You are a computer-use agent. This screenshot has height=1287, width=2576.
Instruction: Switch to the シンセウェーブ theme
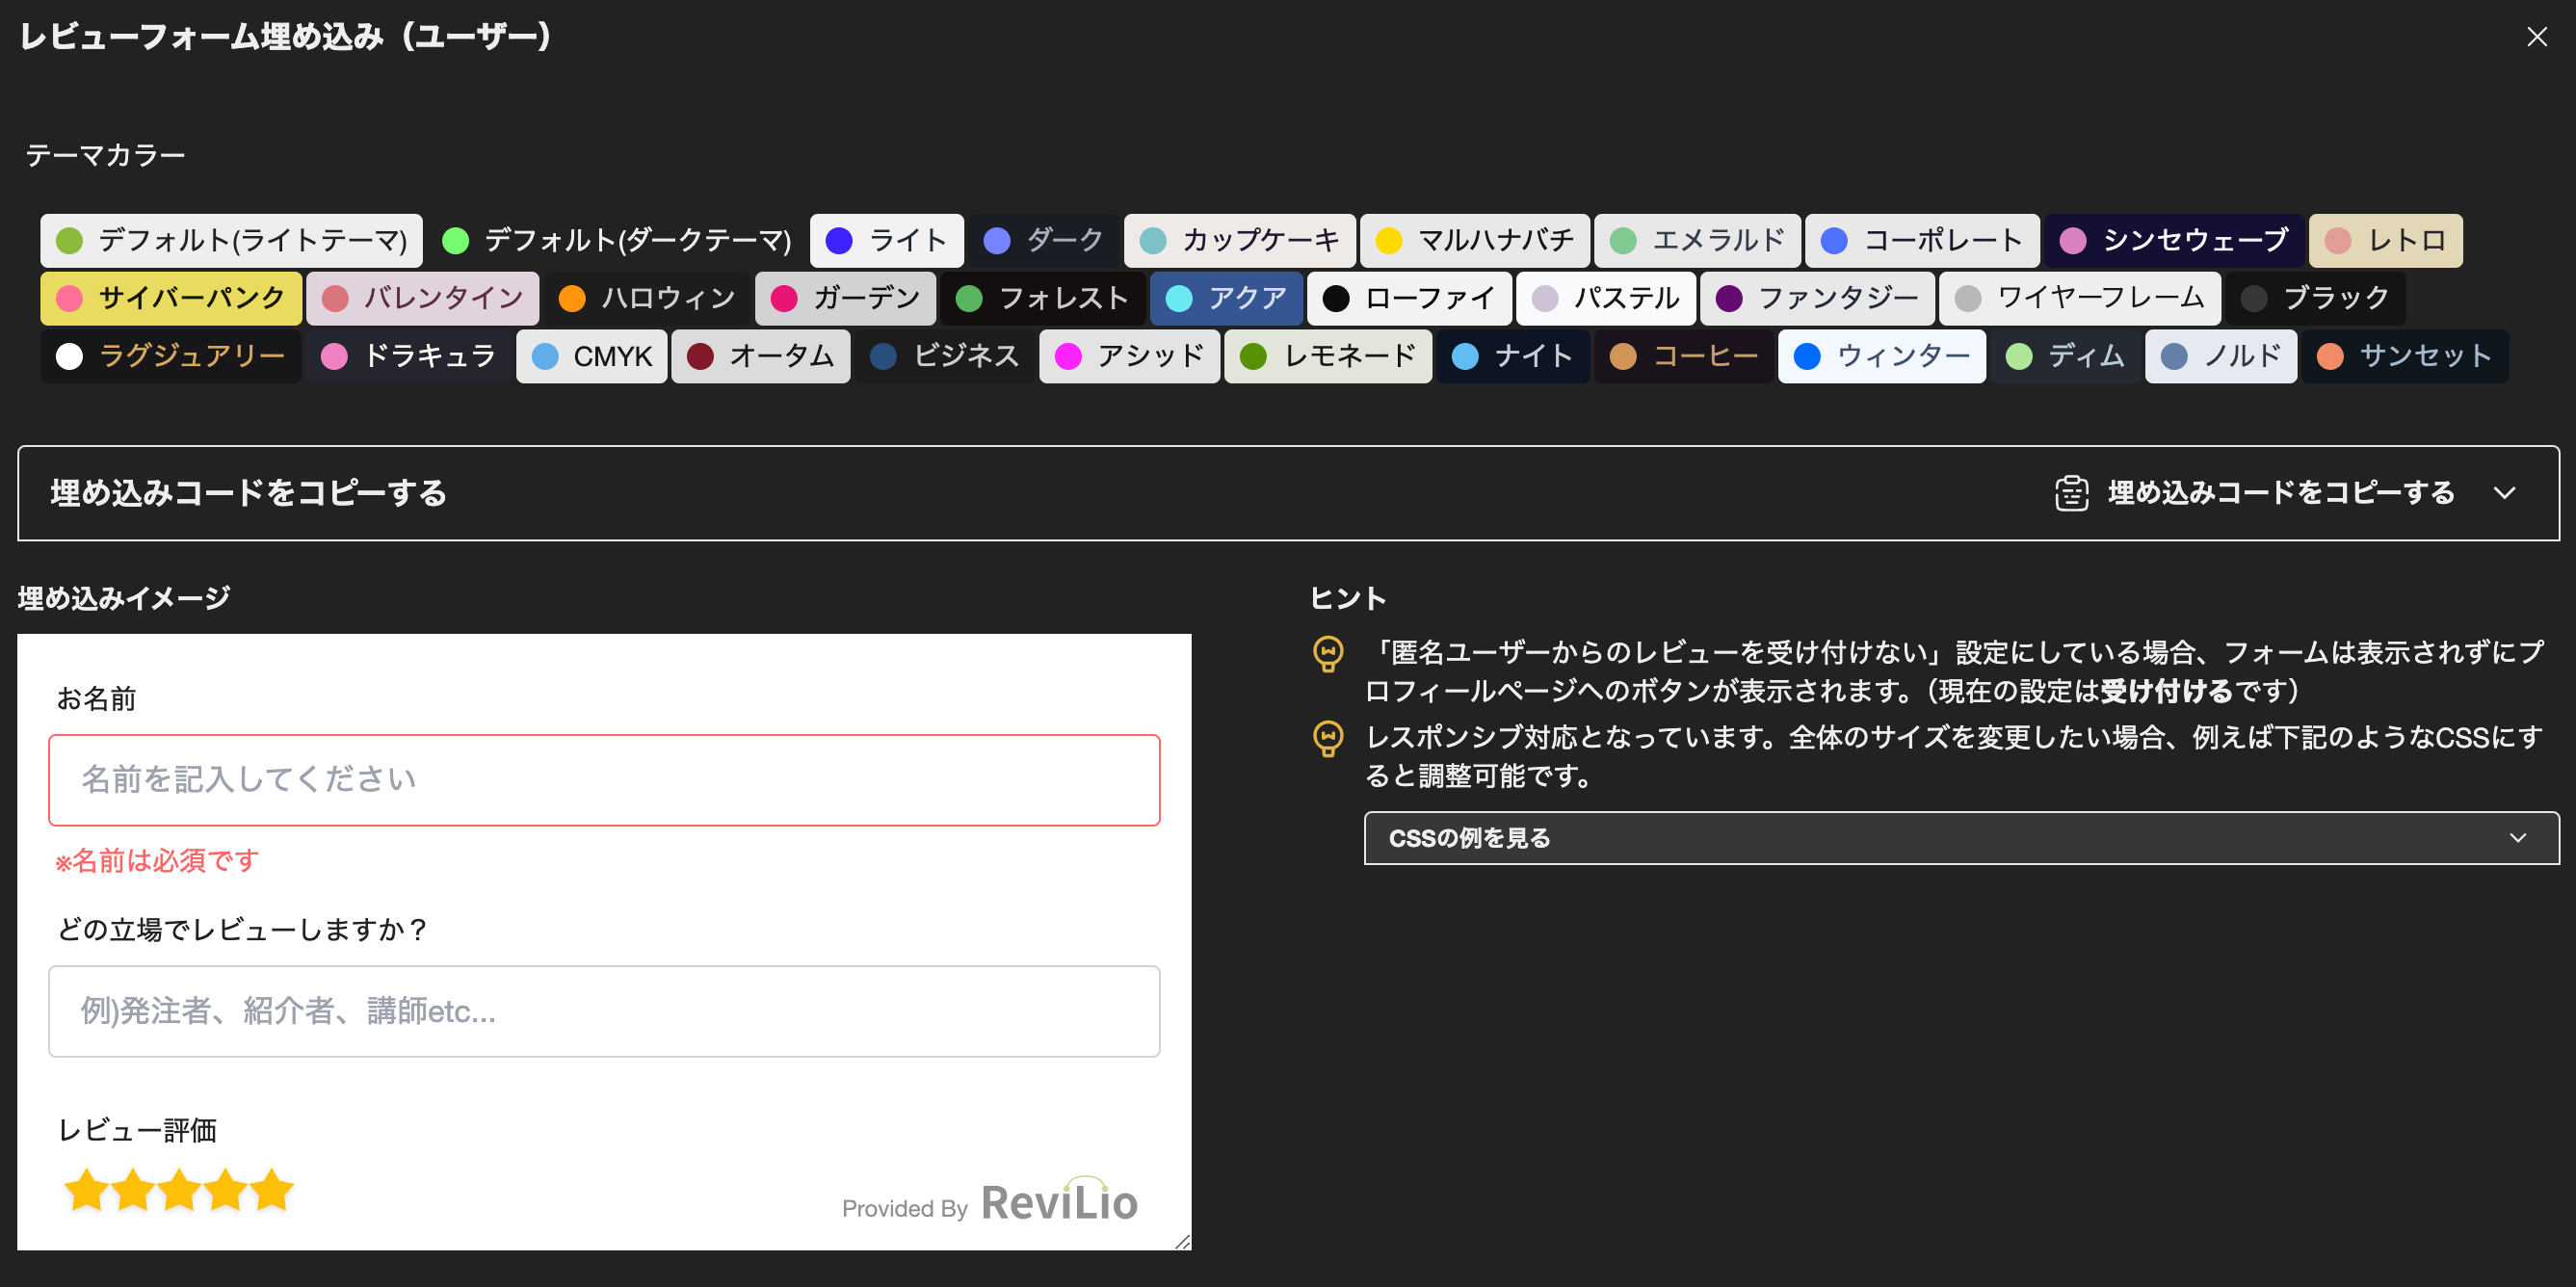2174,240
